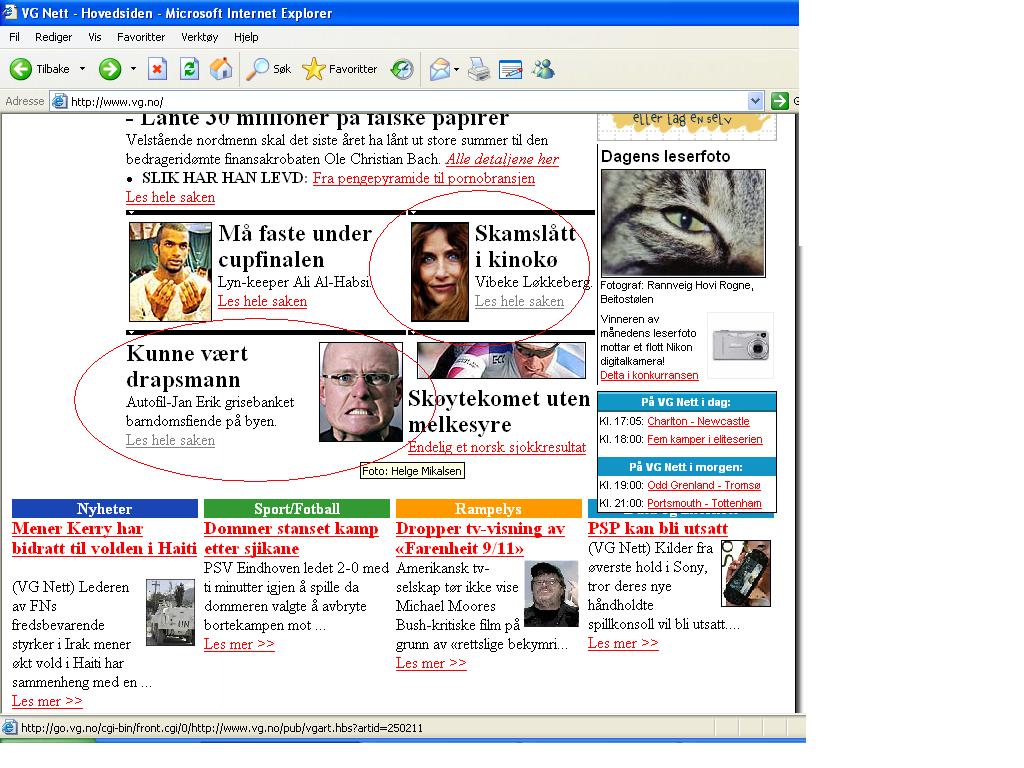Open the Messenger people icon
This screenshot has height=768, width=1024.
[x=543, y=69]
